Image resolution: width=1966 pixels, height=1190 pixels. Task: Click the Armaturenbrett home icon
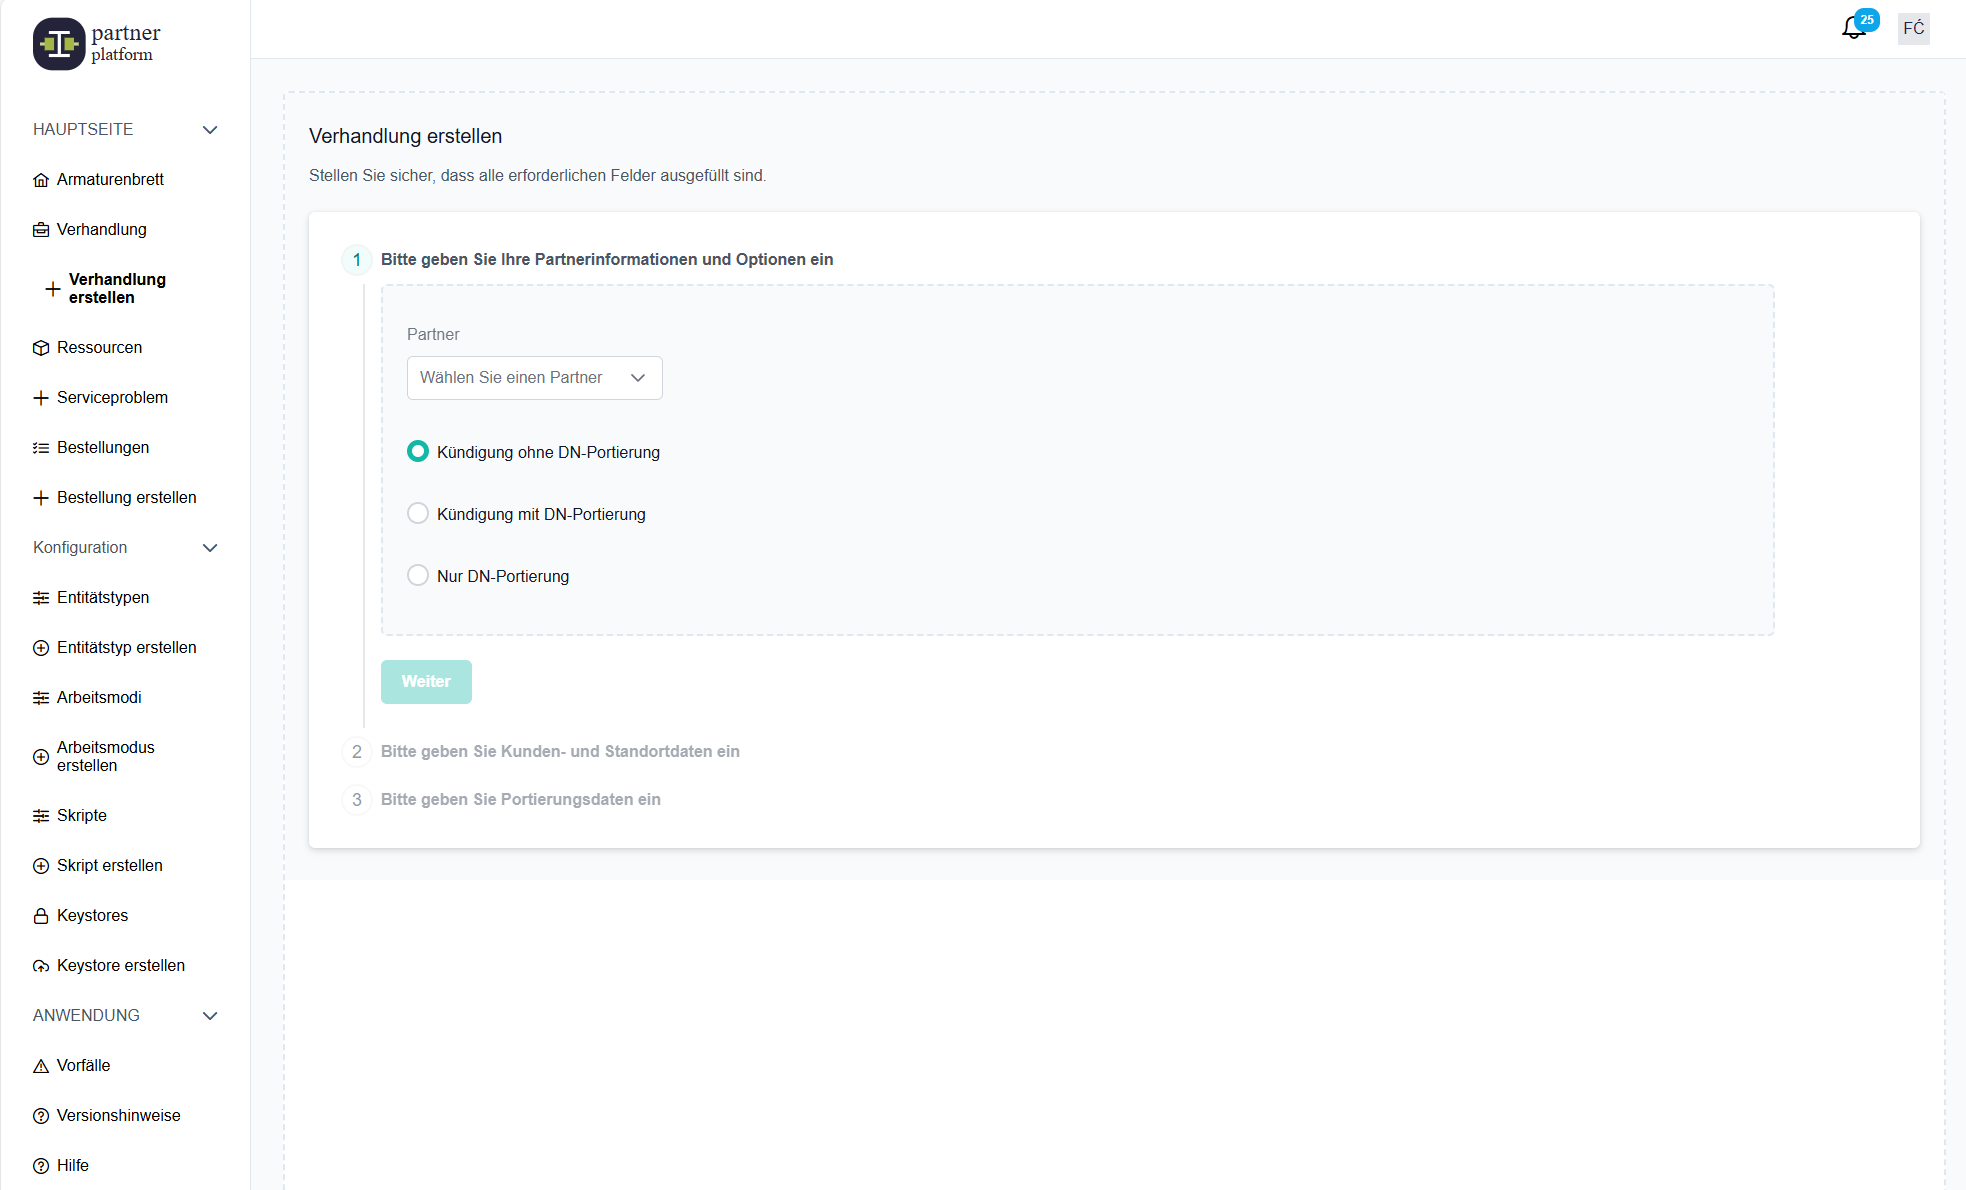pos(41,180)
